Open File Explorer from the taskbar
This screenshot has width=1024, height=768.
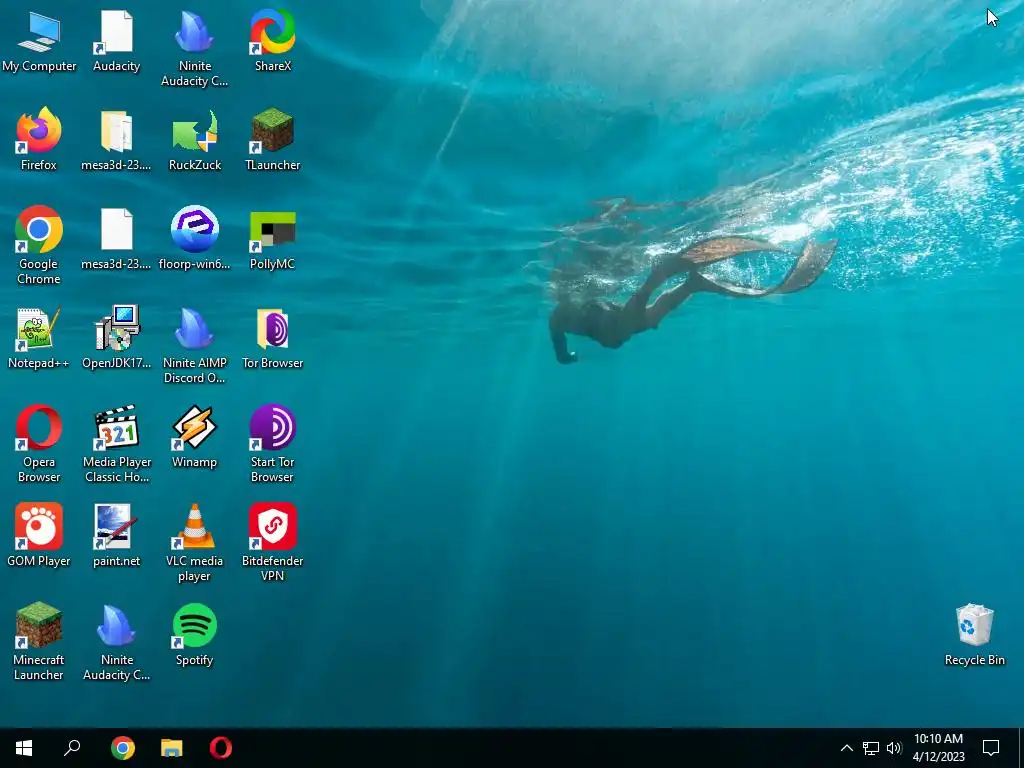(x=172, y=748)
